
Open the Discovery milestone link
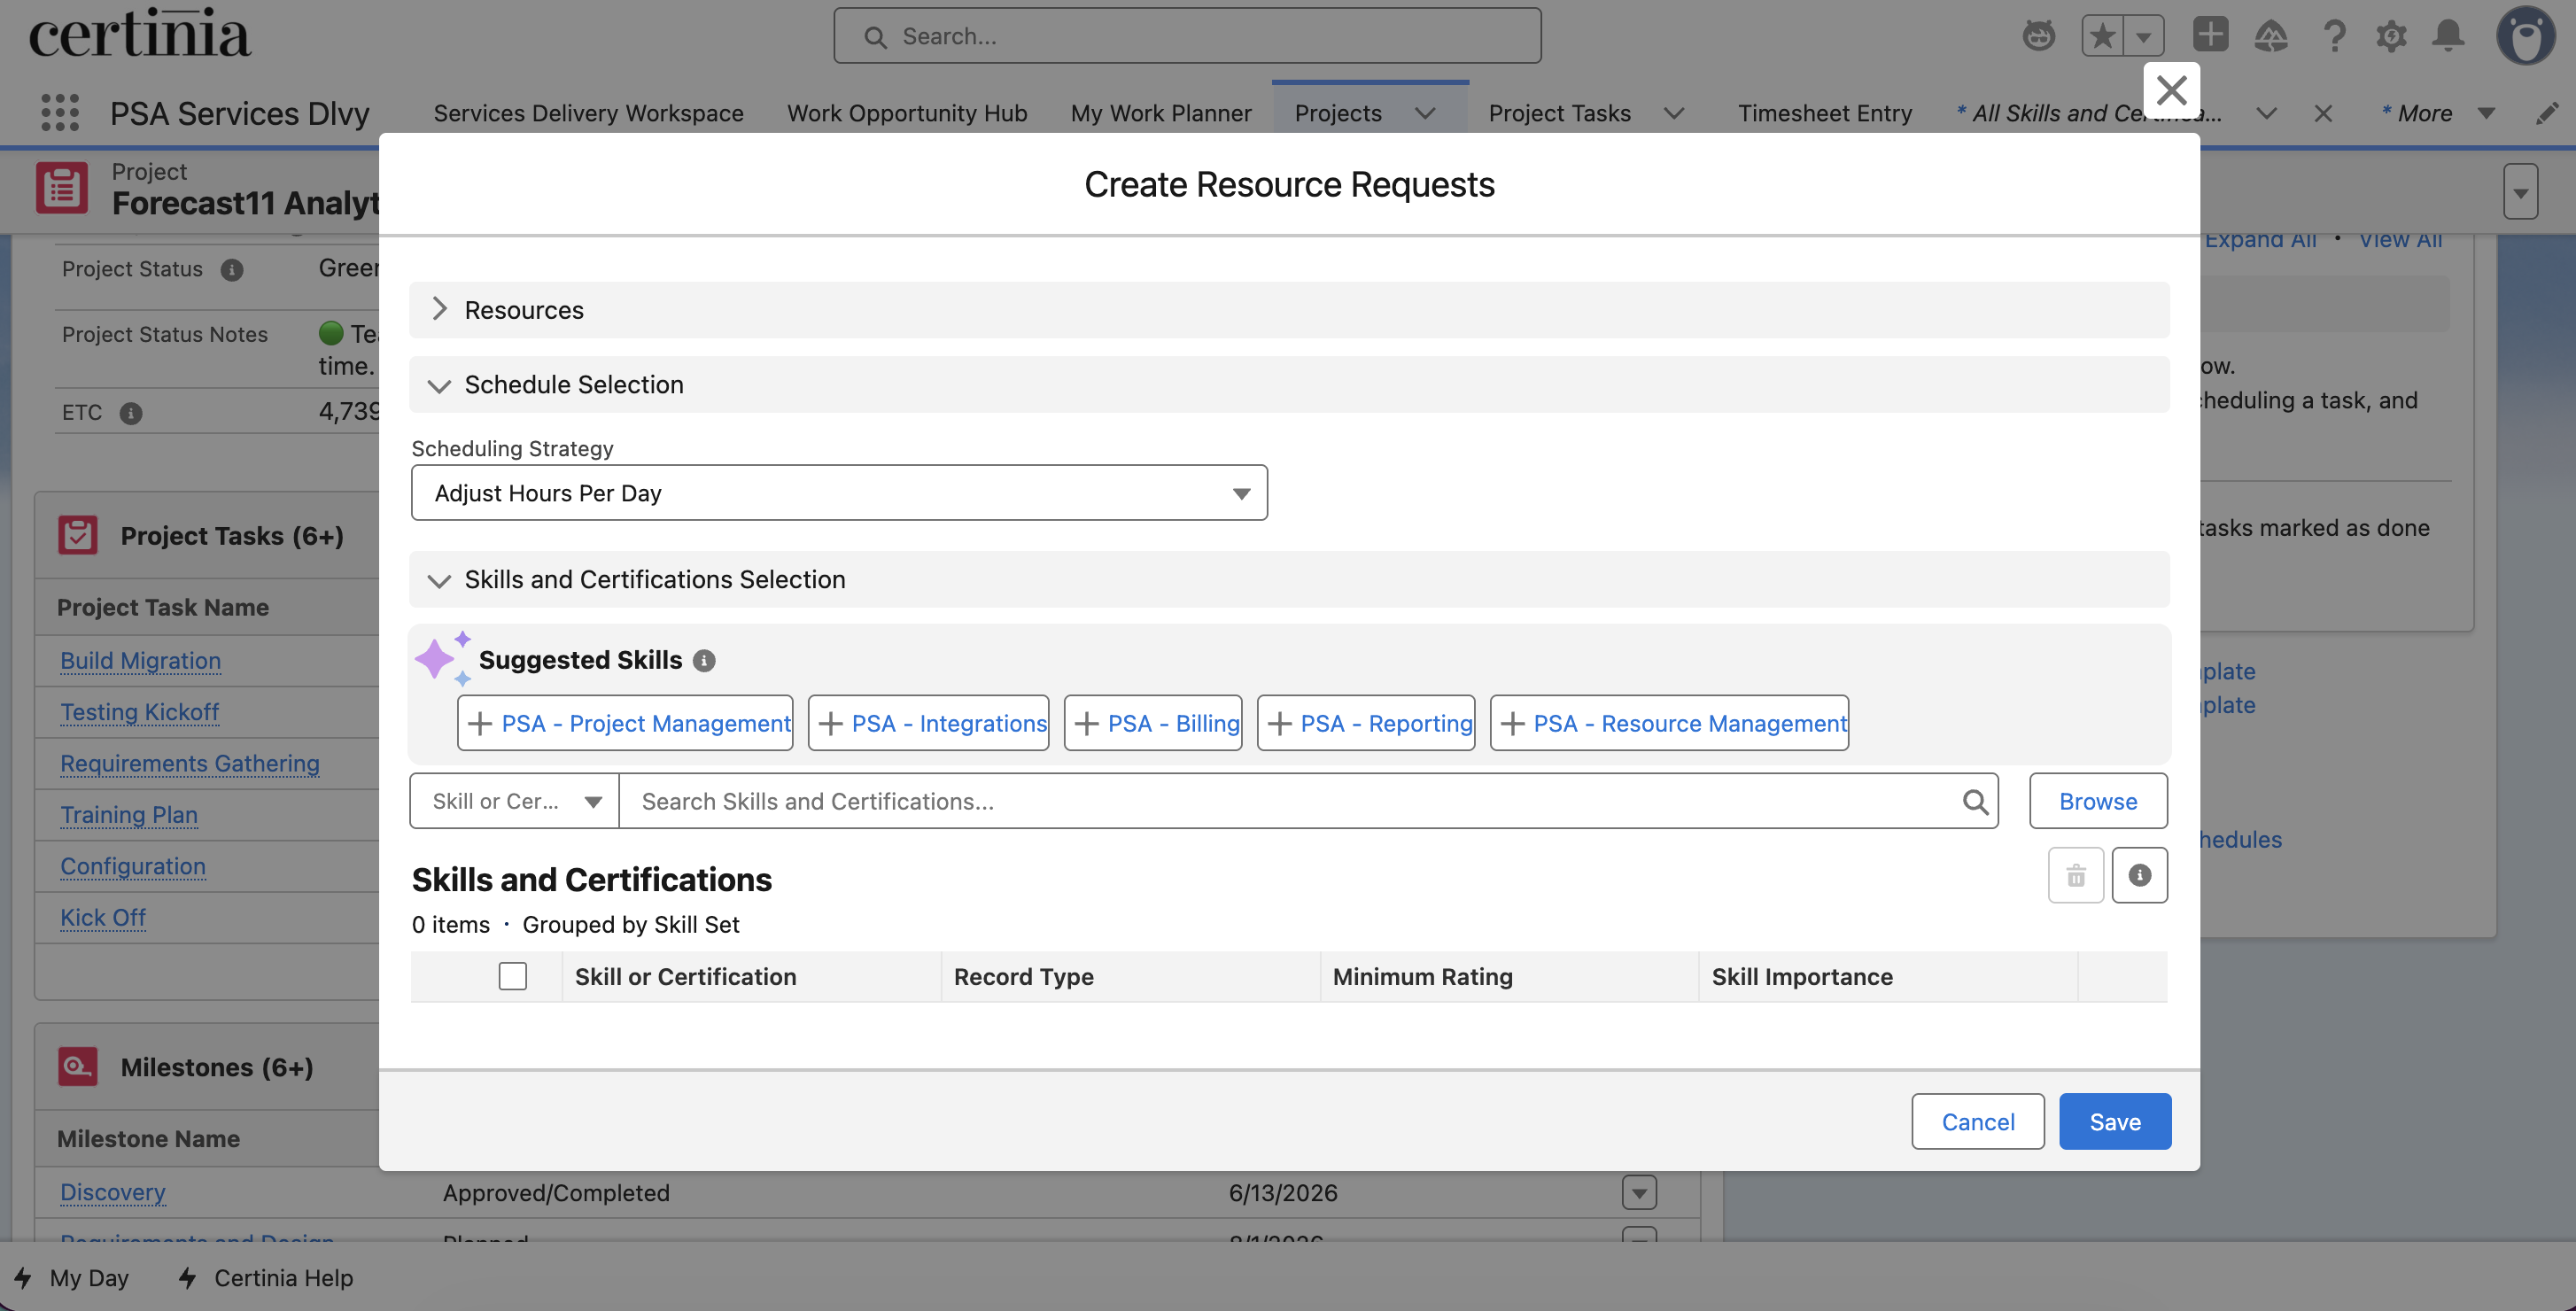(113, 1193)
